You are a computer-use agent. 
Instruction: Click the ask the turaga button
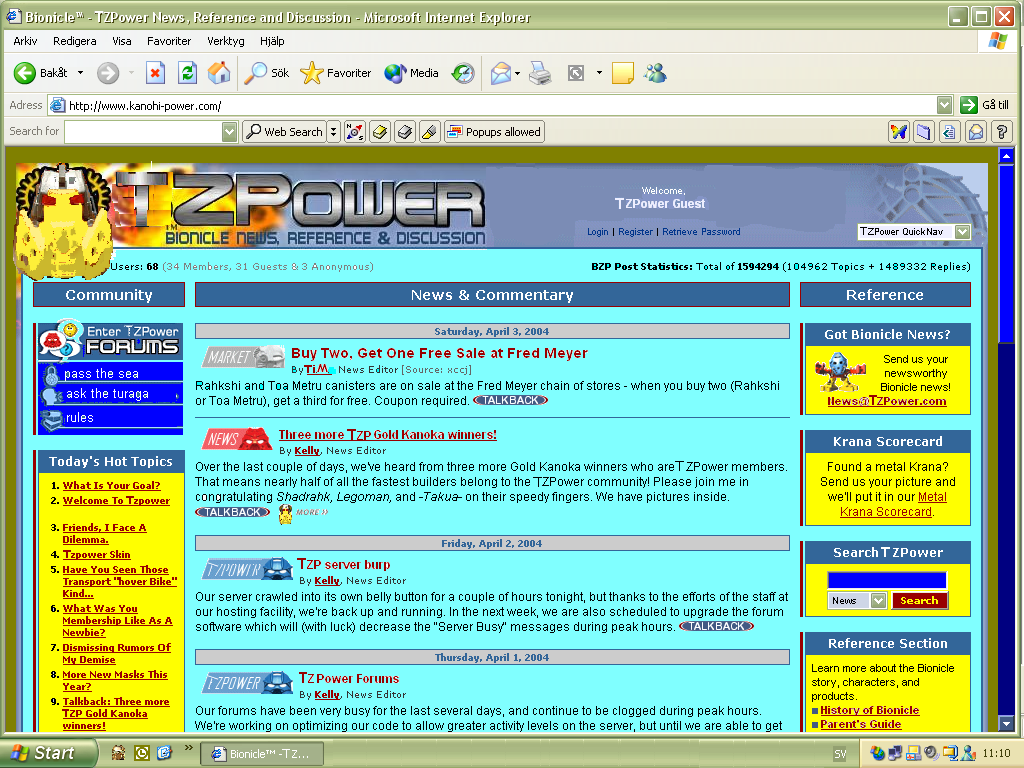(x=110, y=394)
